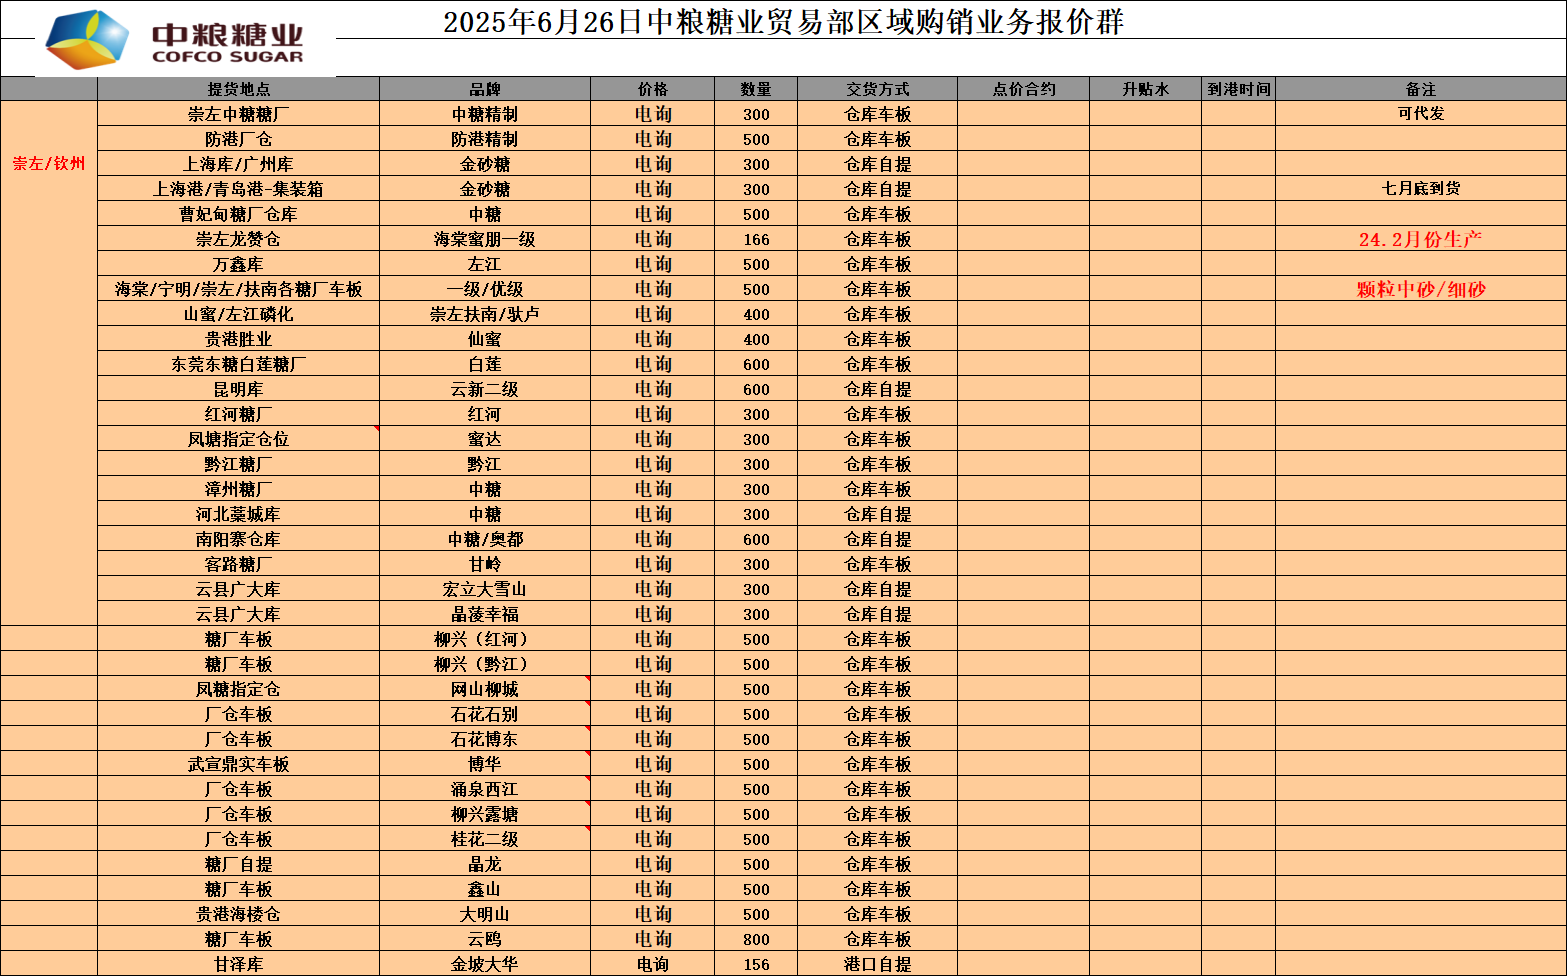Click the quantity cell showing 166

tap(756, 239)
